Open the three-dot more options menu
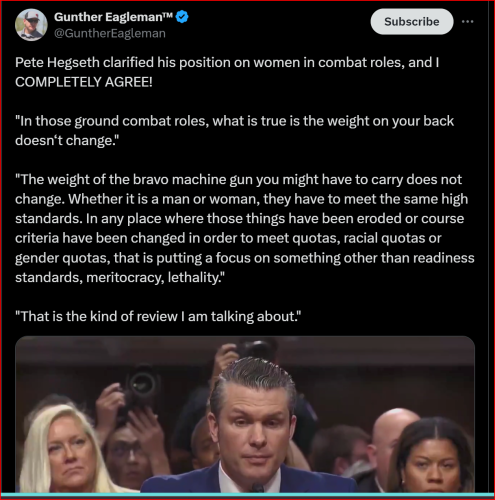 467,22
